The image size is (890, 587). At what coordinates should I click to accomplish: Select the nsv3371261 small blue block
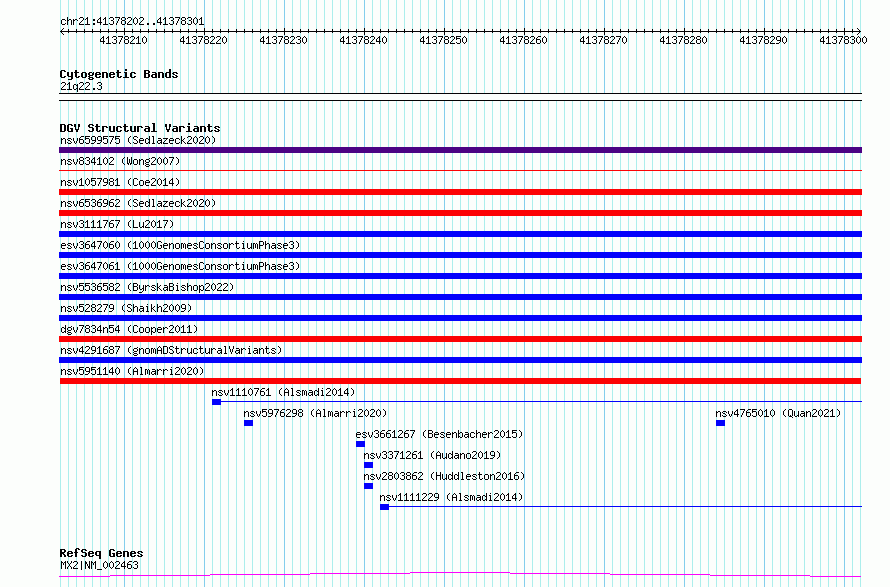point(368,465)
